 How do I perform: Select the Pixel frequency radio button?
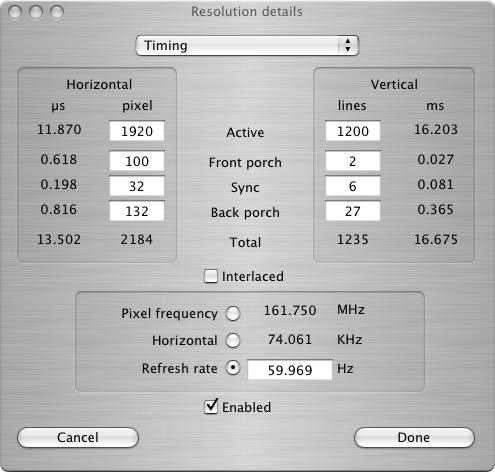[x=233, y=313]
